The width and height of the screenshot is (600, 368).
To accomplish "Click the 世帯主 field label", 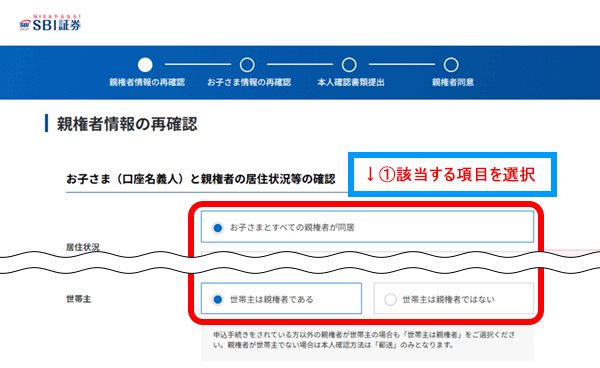I will coord(78,299).
